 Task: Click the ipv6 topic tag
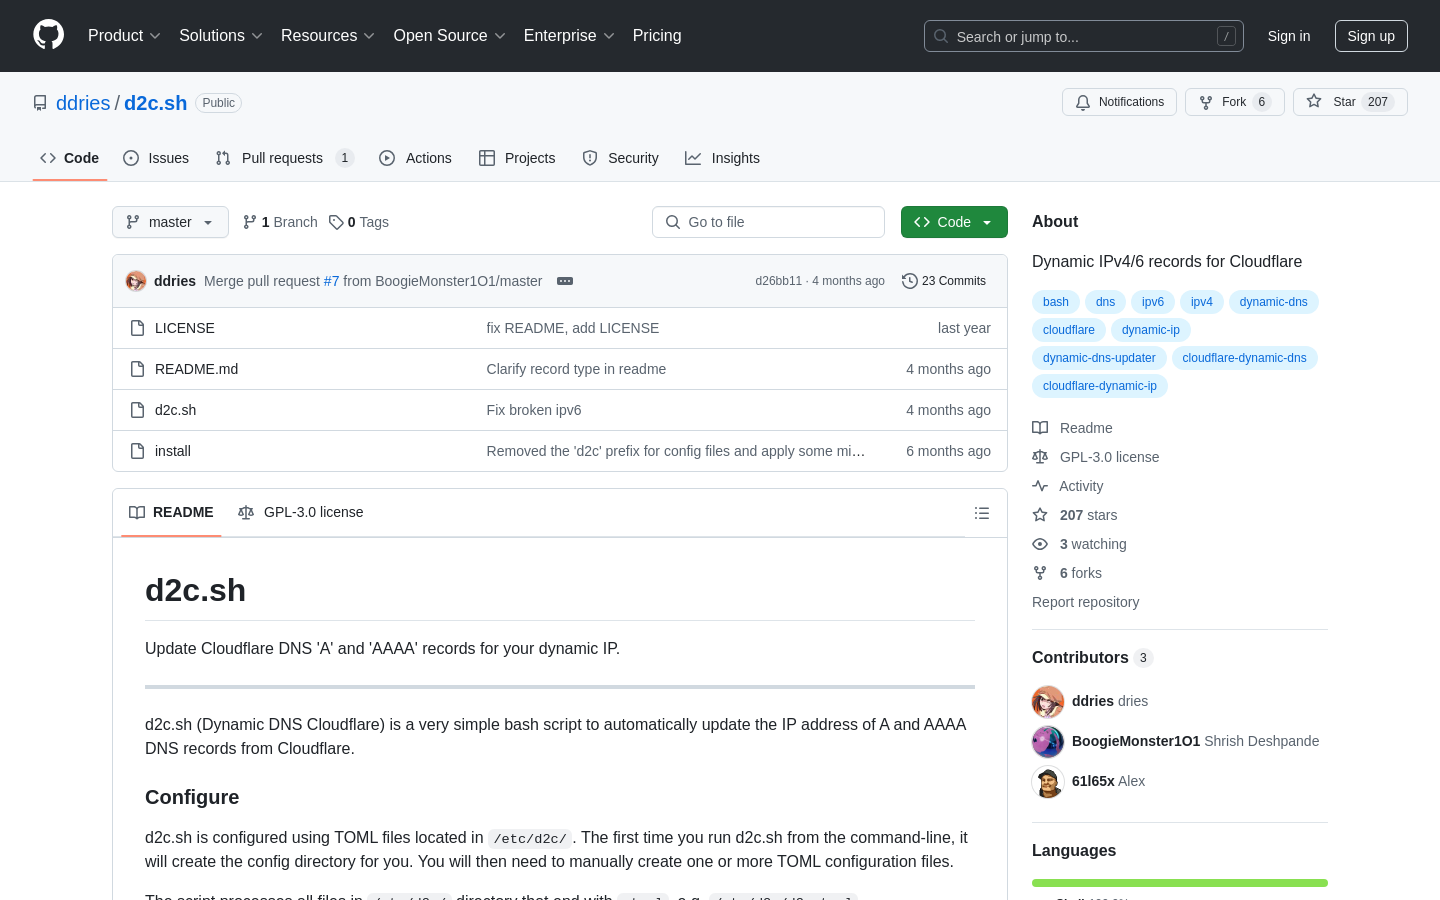click(x=1153, y=302)
